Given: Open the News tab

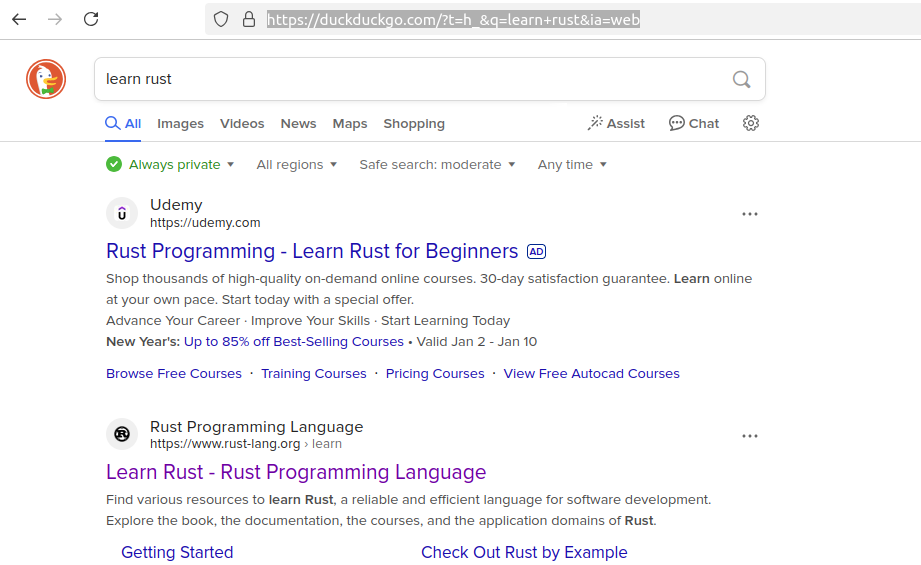Looking at the screenshot, I should (x=298, y=123).
